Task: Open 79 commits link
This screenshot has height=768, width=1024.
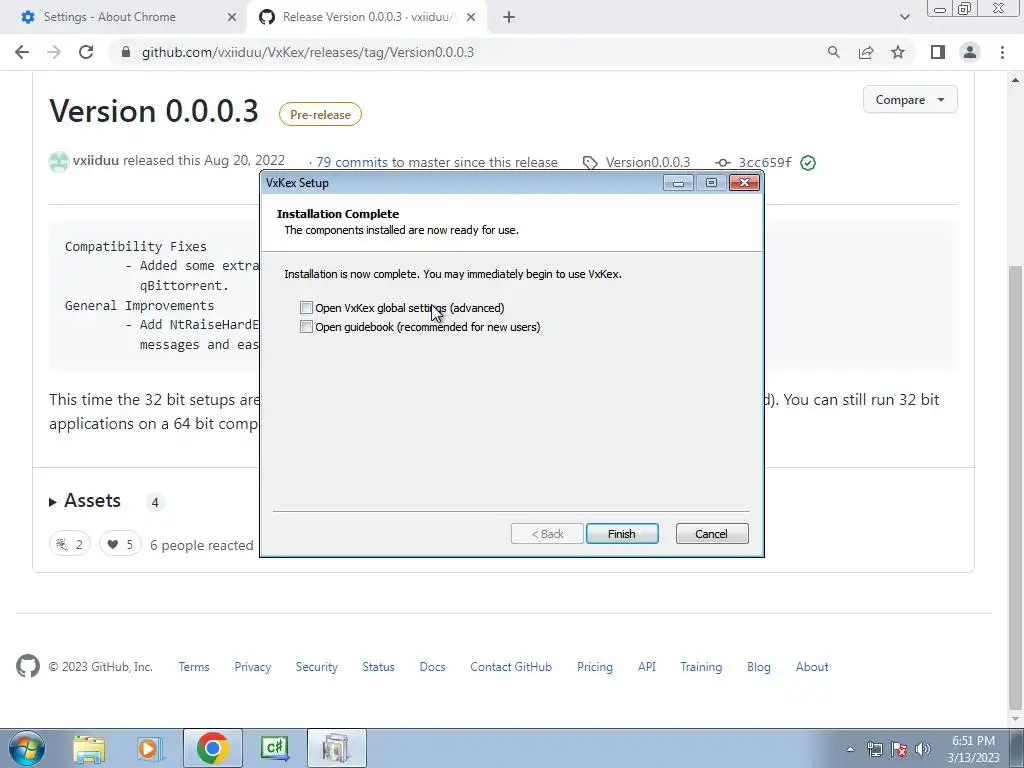Action: [x=352, y=162]
